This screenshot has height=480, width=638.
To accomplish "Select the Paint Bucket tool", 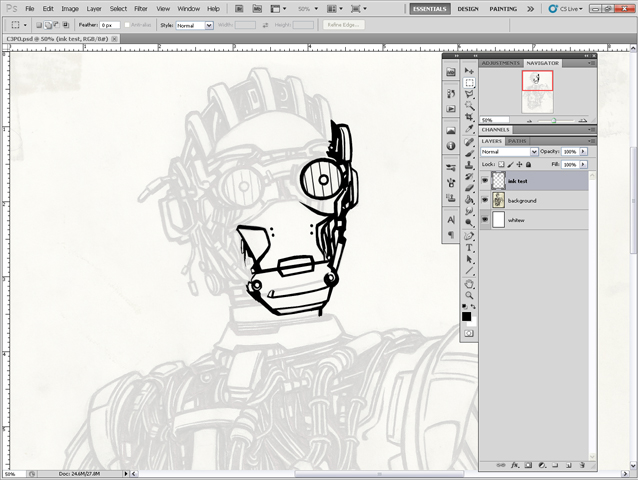I will pyautogui.click(x=469, y=200).
